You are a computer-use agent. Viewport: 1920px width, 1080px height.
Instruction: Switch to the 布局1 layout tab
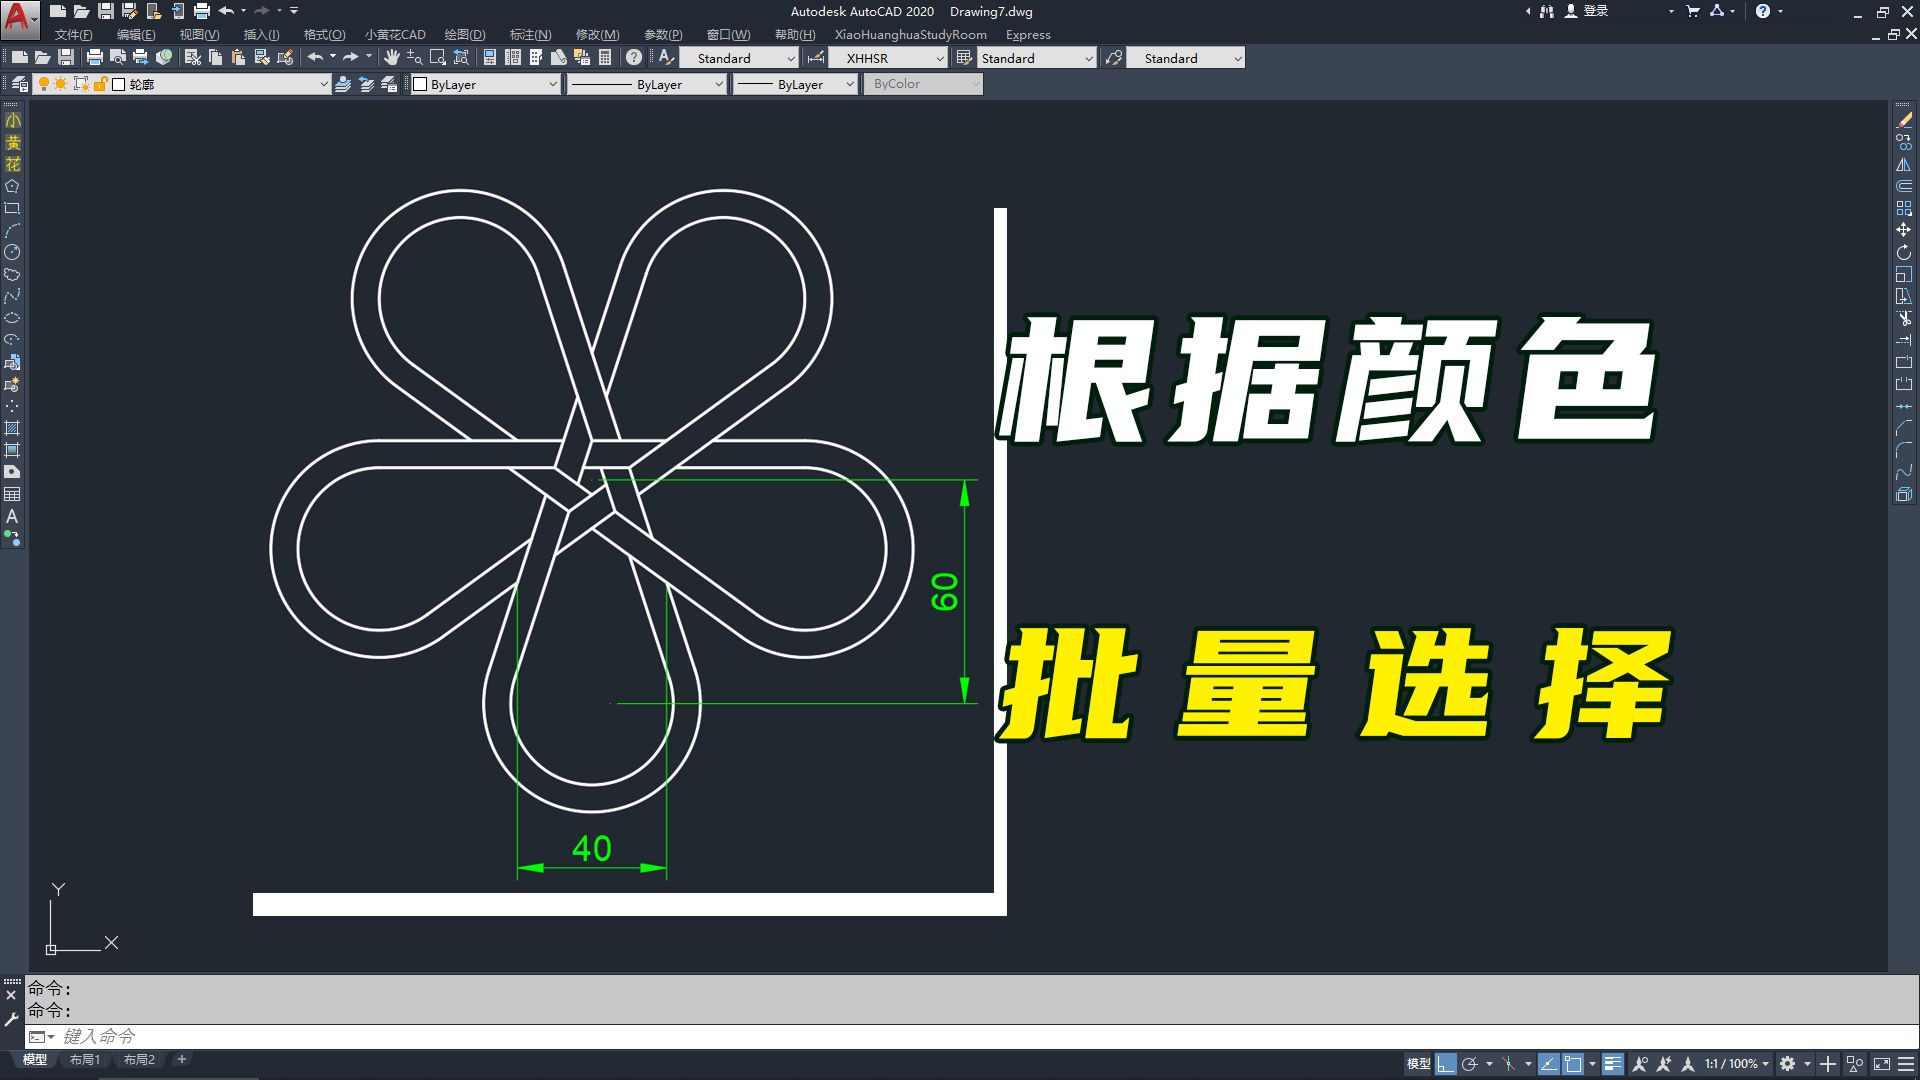click(x=85, y=1059)
